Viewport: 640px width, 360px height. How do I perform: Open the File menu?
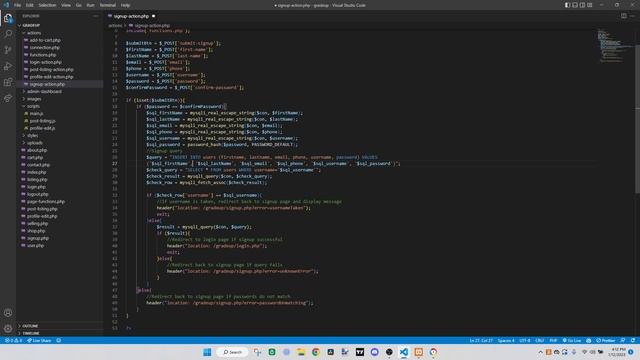click(18, 5)
